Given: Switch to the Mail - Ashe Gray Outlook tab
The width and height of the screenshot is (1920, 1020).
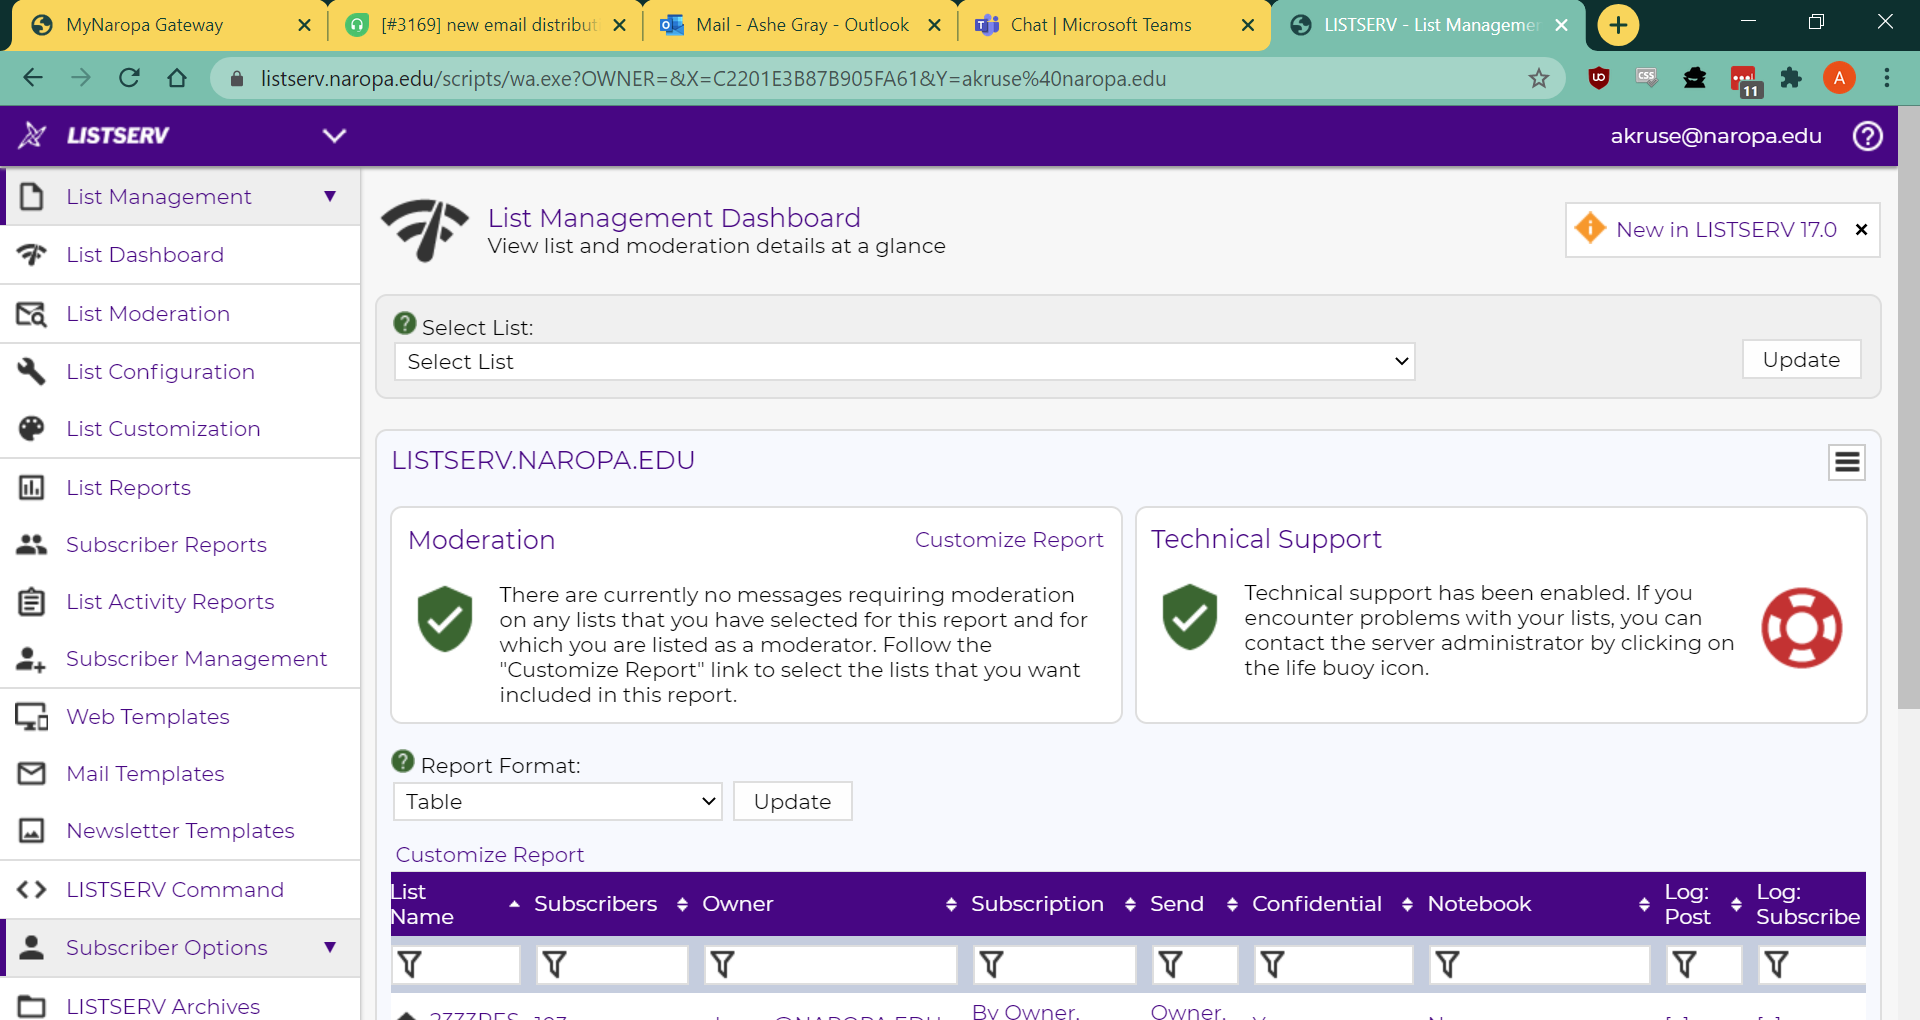Looking at the screenshot, I should pyautogui.click(x=802, y=25).
